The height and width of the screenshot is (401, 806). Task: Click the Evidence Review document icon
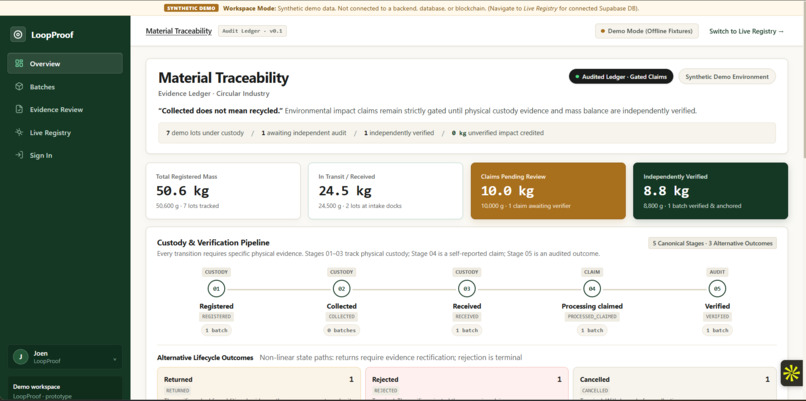point(20,110)
